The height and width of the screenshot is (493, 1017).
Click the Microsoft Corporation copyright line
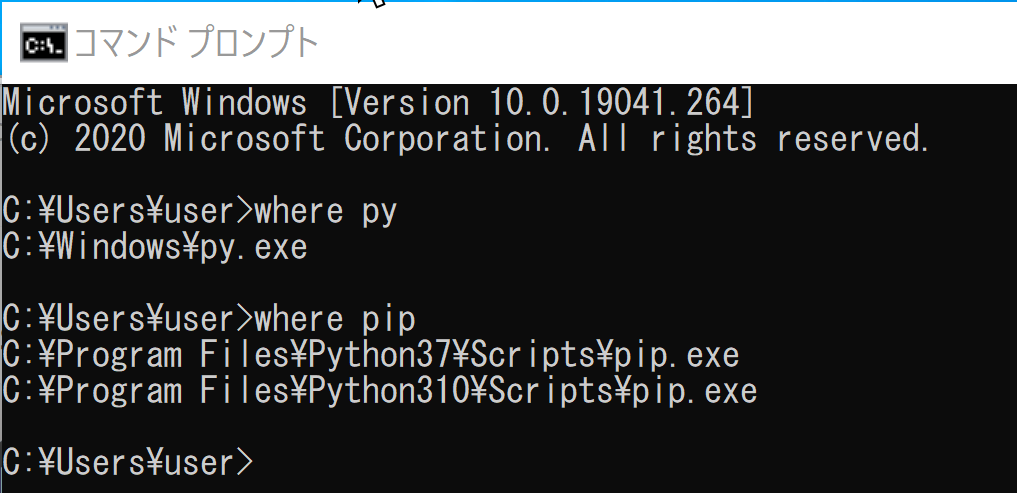466,139
